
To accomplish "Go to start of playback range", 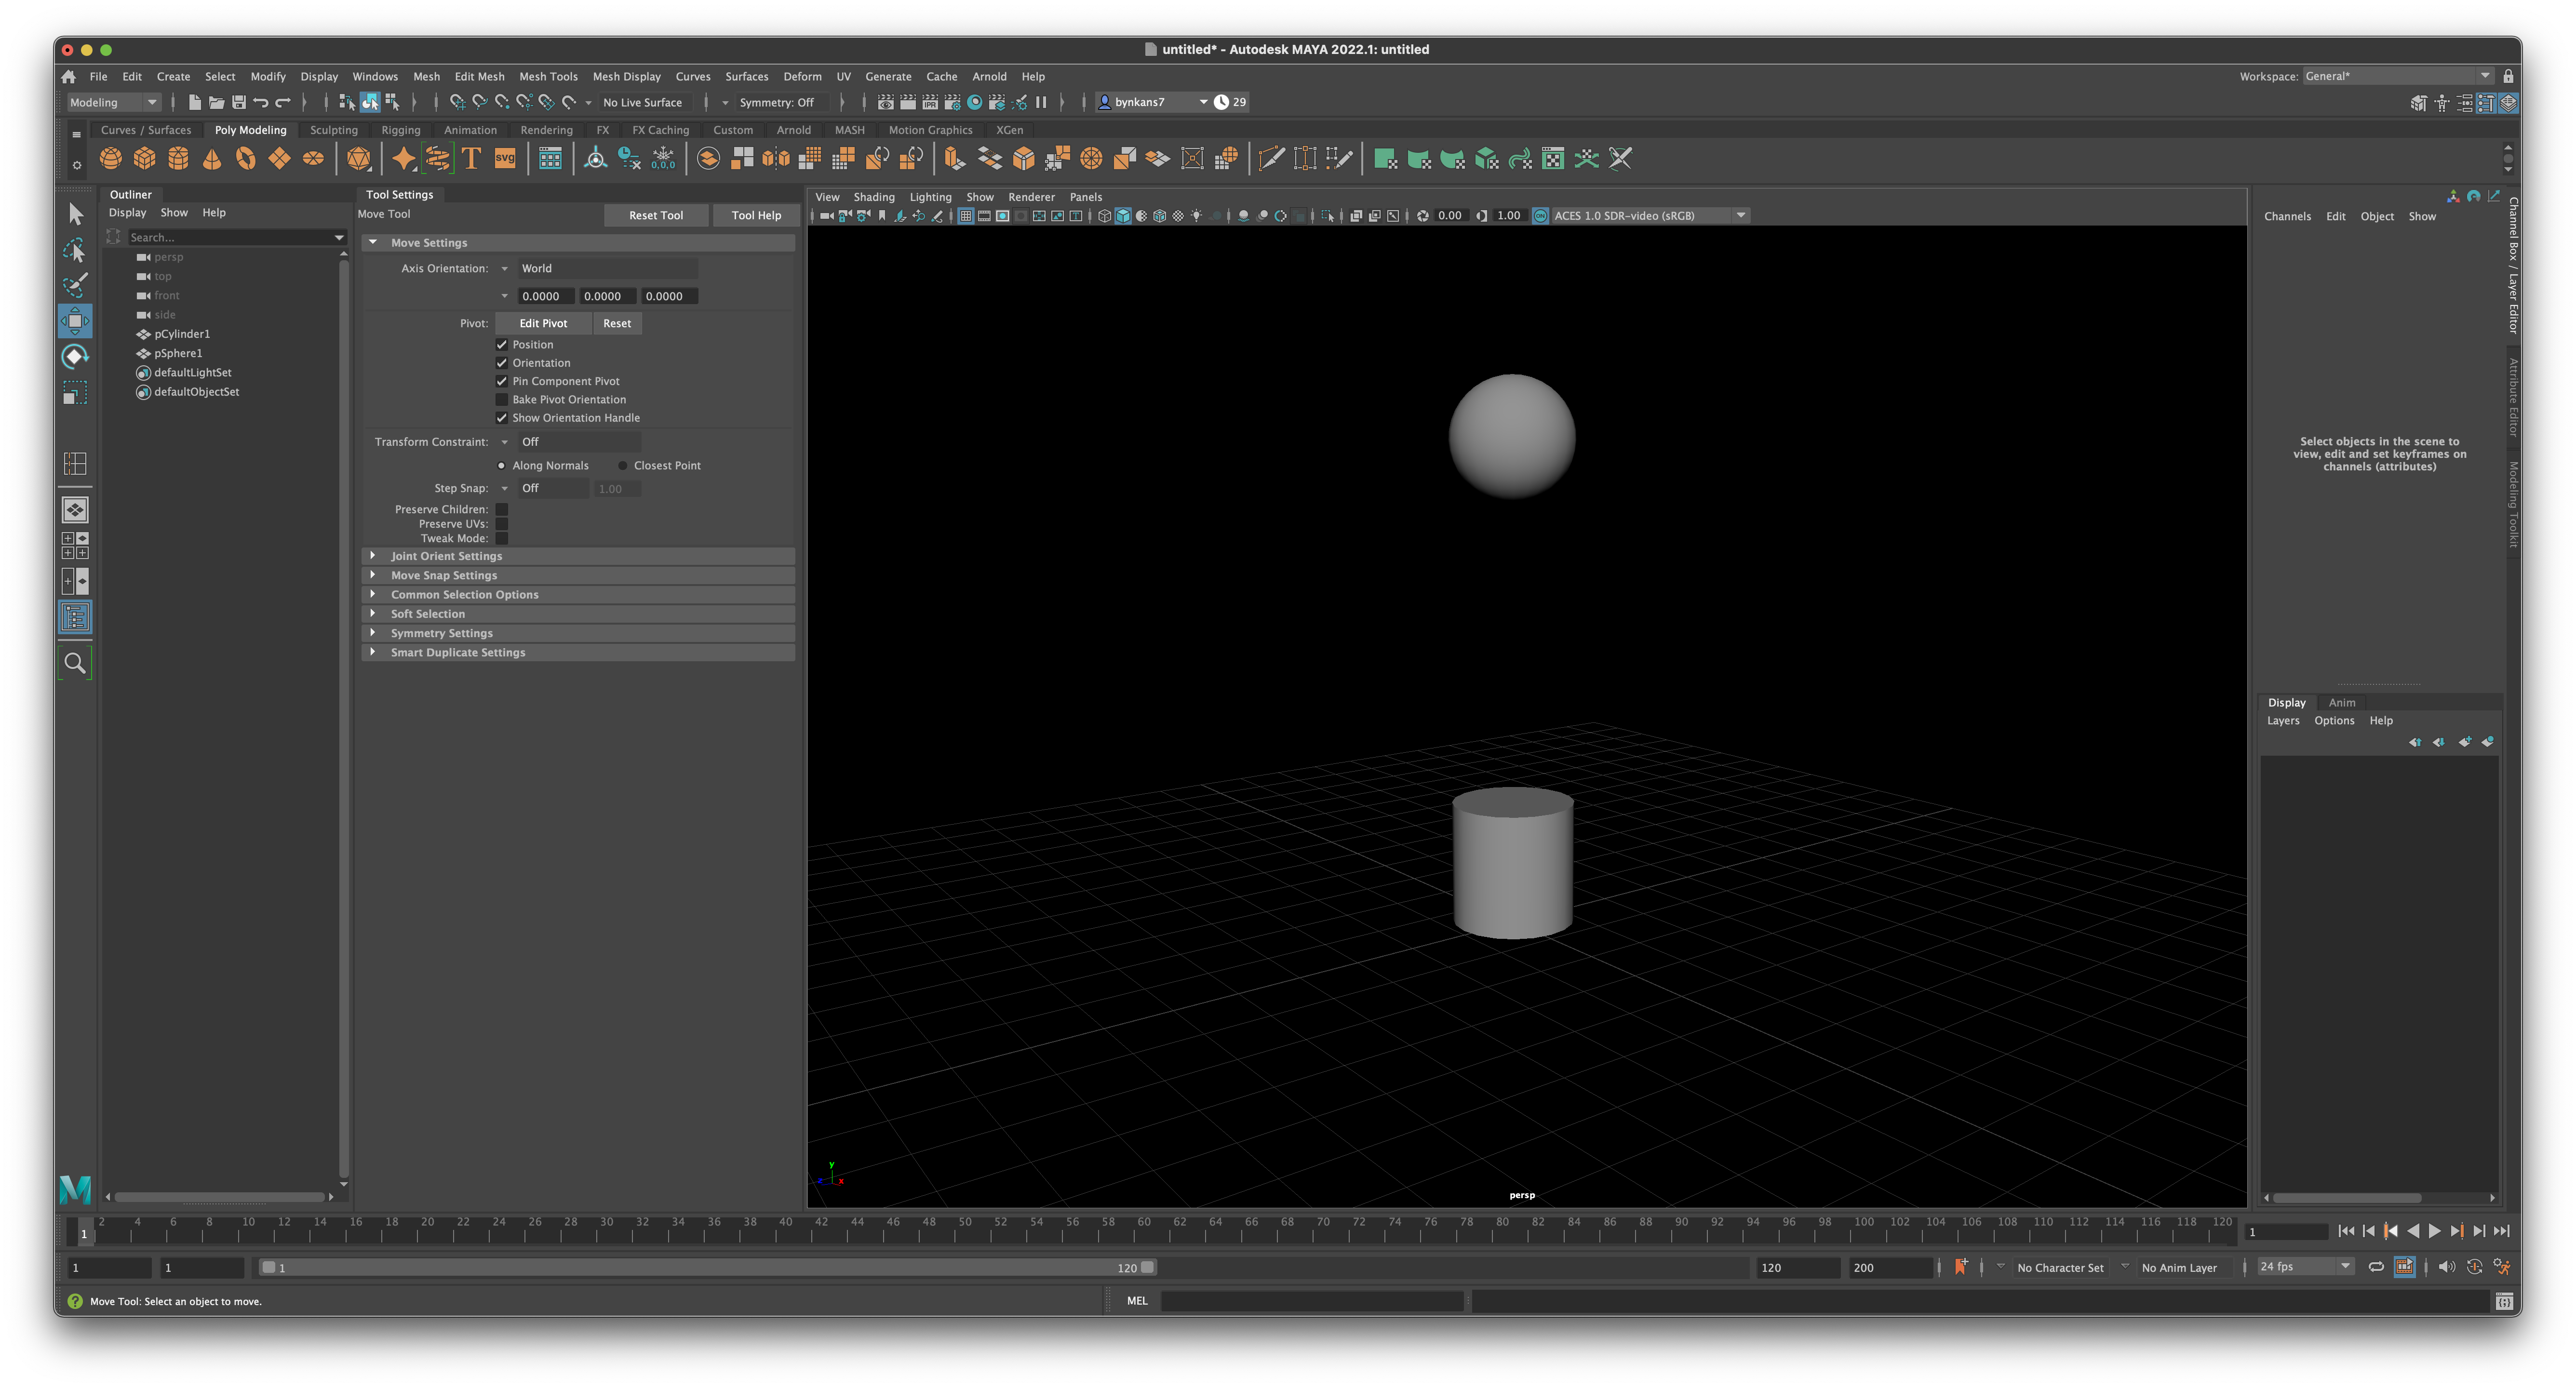I will click(x=2346, y=1232).
